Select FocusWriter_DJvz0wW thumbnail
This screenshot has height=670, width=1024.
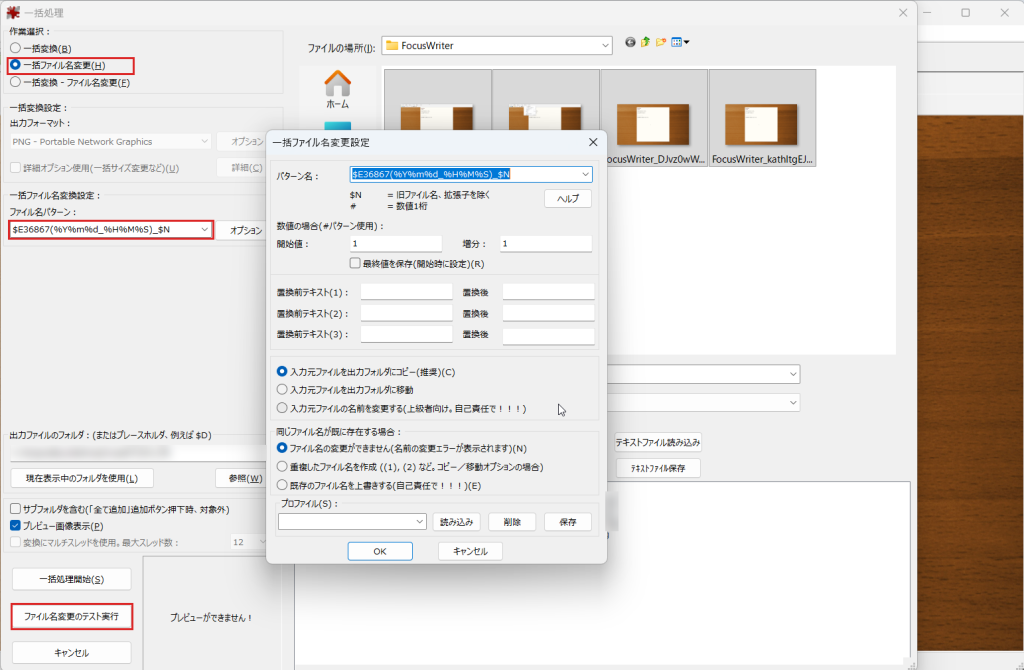[654, 118]
